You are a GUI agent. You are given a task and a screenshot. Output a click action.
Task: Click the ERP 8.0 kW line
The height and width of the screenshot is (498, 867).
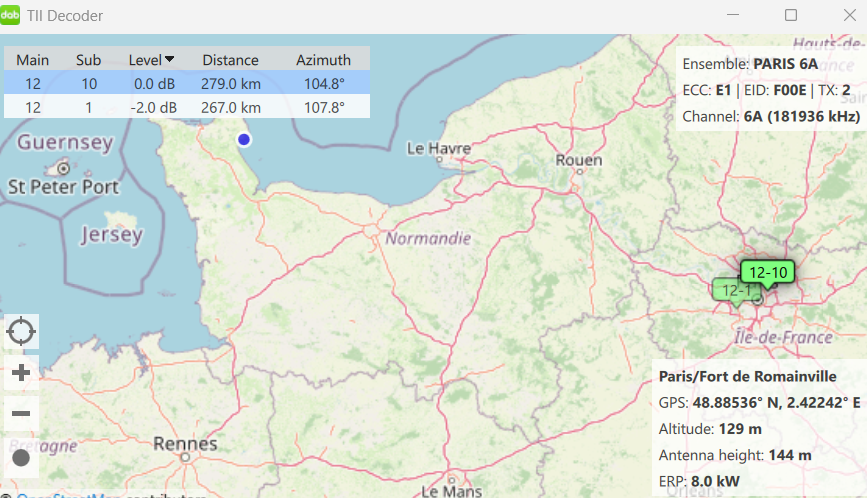click(x=699, y=481)
